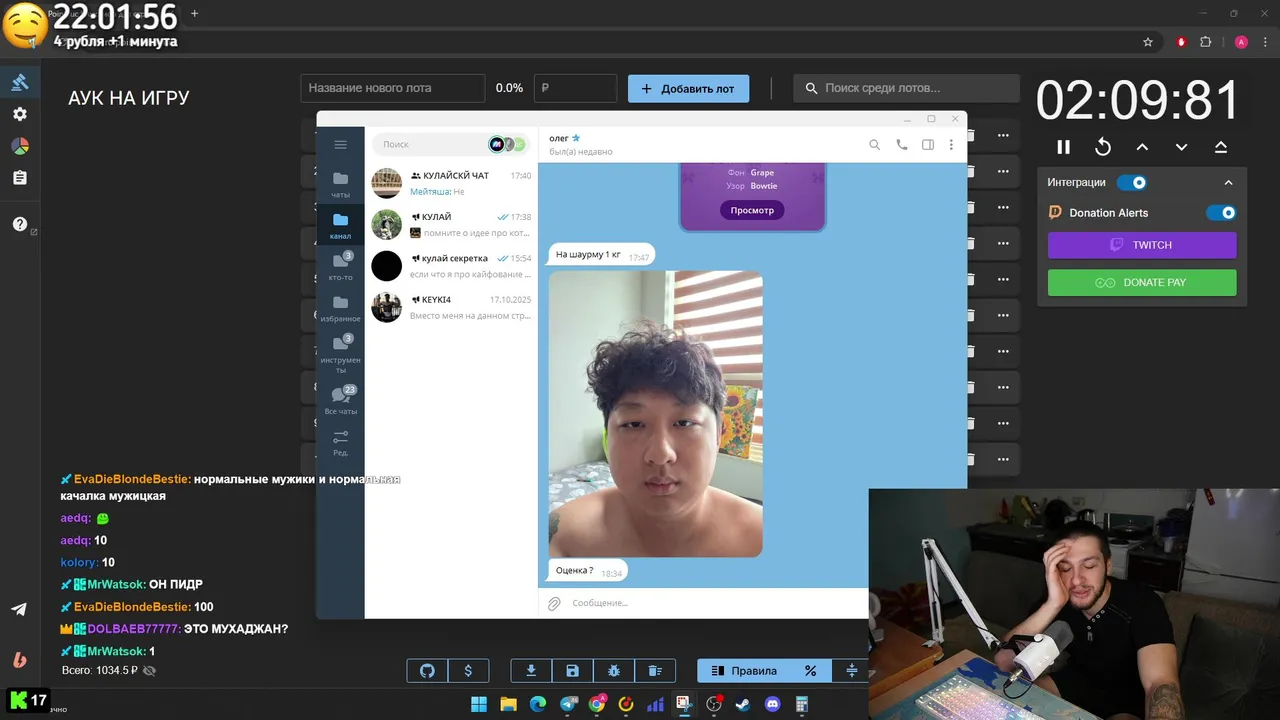Click the Ред. edit folders icon
The height and width of the screenshot is (720, 1280).
(340, 442)
